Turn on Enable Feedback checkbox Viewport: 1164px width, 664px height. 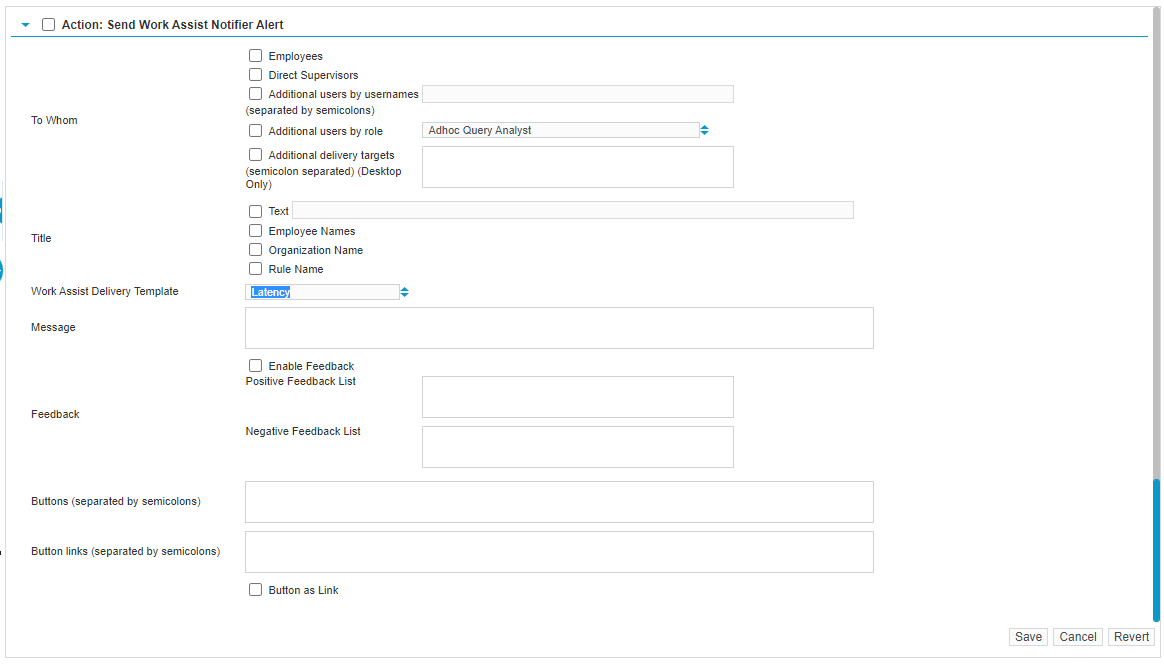[x=256, y=366]
